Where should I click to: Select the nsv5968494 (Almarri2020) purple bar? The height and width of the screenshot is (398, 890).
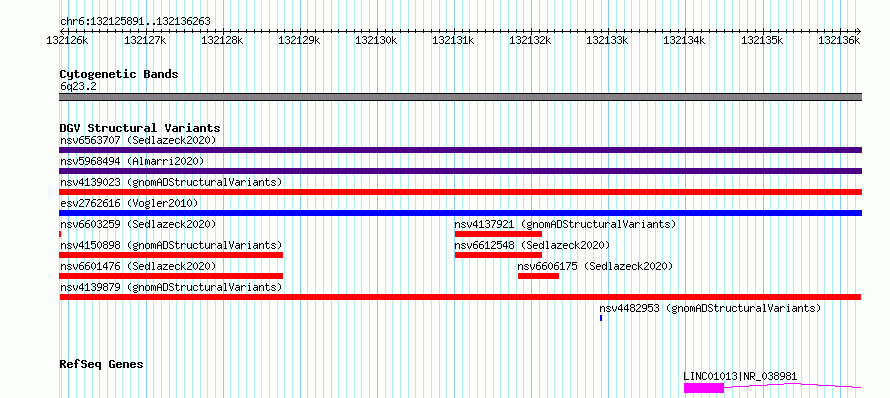tap(460, 171)
